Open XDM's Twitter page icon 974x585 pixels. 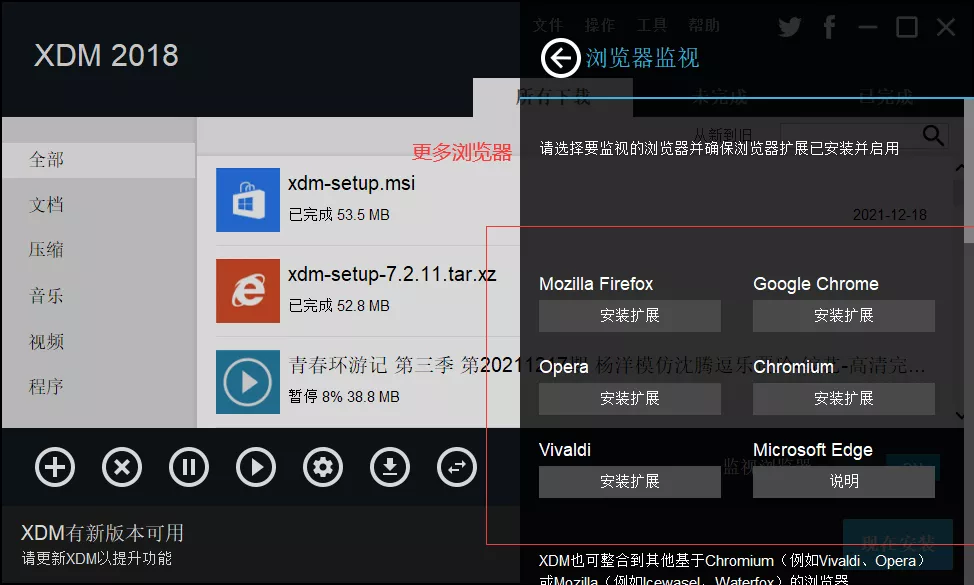(x=789, y=27)
